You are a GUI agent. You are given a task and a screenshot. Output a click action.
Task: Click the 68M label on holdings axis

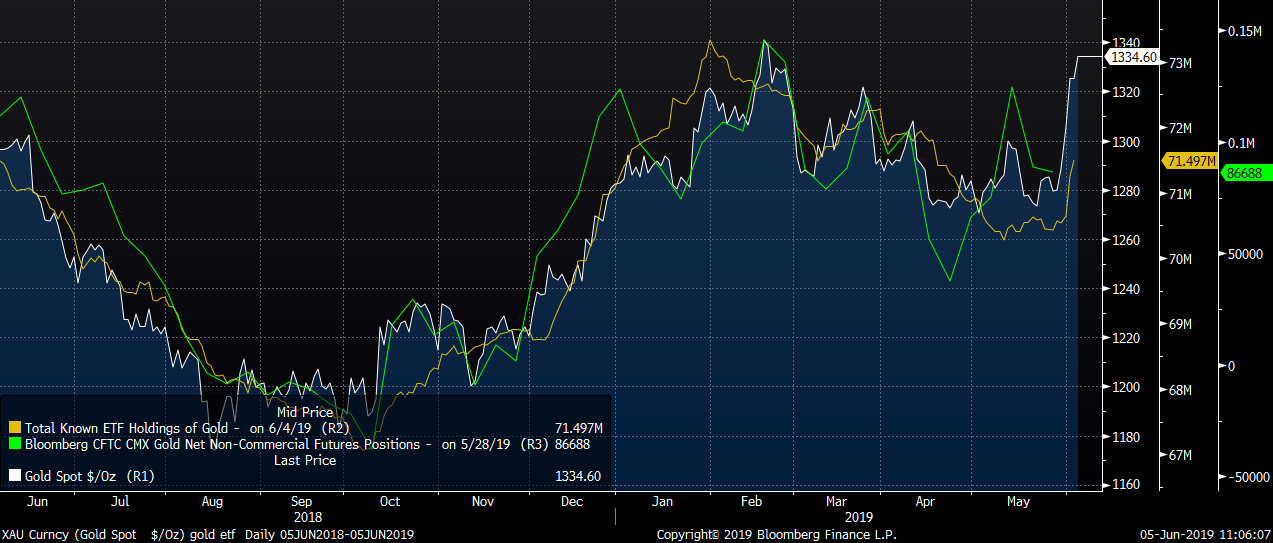tap(1181, 390)
